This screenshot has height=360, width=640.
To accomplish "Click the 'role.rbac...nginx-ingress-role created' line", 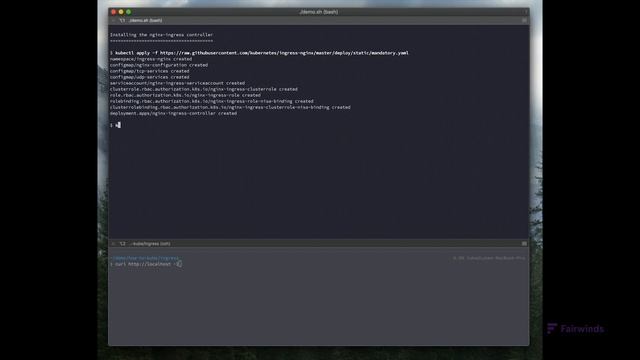I will click(185, 95).
